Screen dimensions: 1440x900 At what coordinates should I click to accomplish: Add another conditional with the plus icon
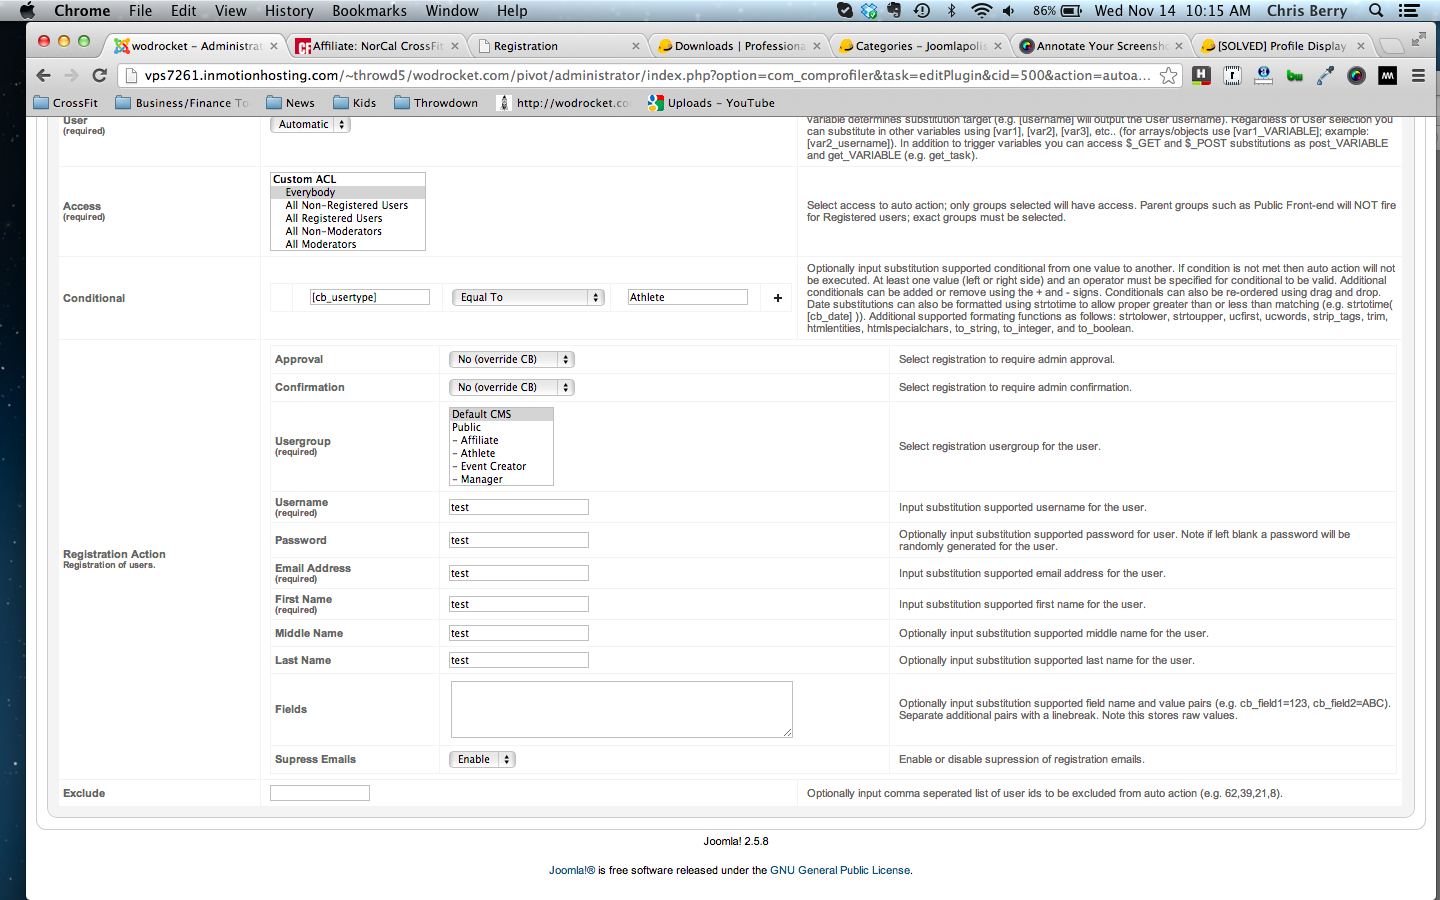778,298
